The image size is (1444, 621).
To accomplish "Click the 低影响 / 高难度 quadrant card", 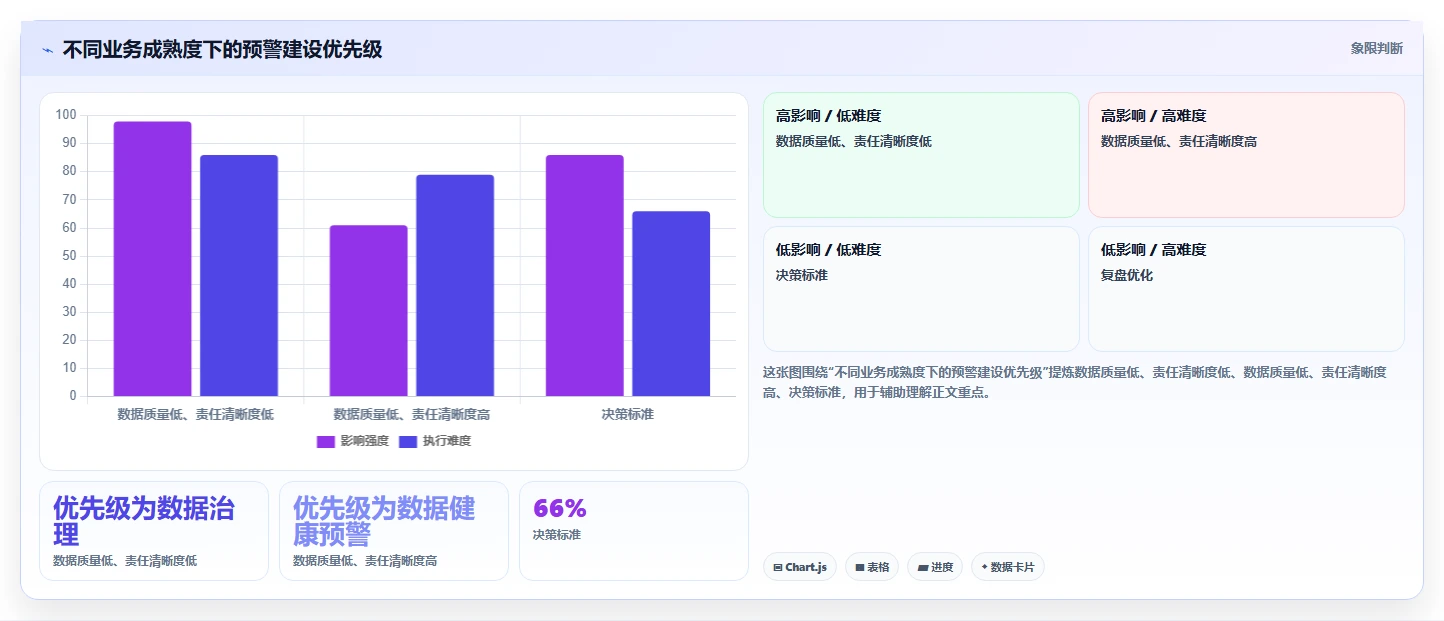I will tap(1246, 289).
